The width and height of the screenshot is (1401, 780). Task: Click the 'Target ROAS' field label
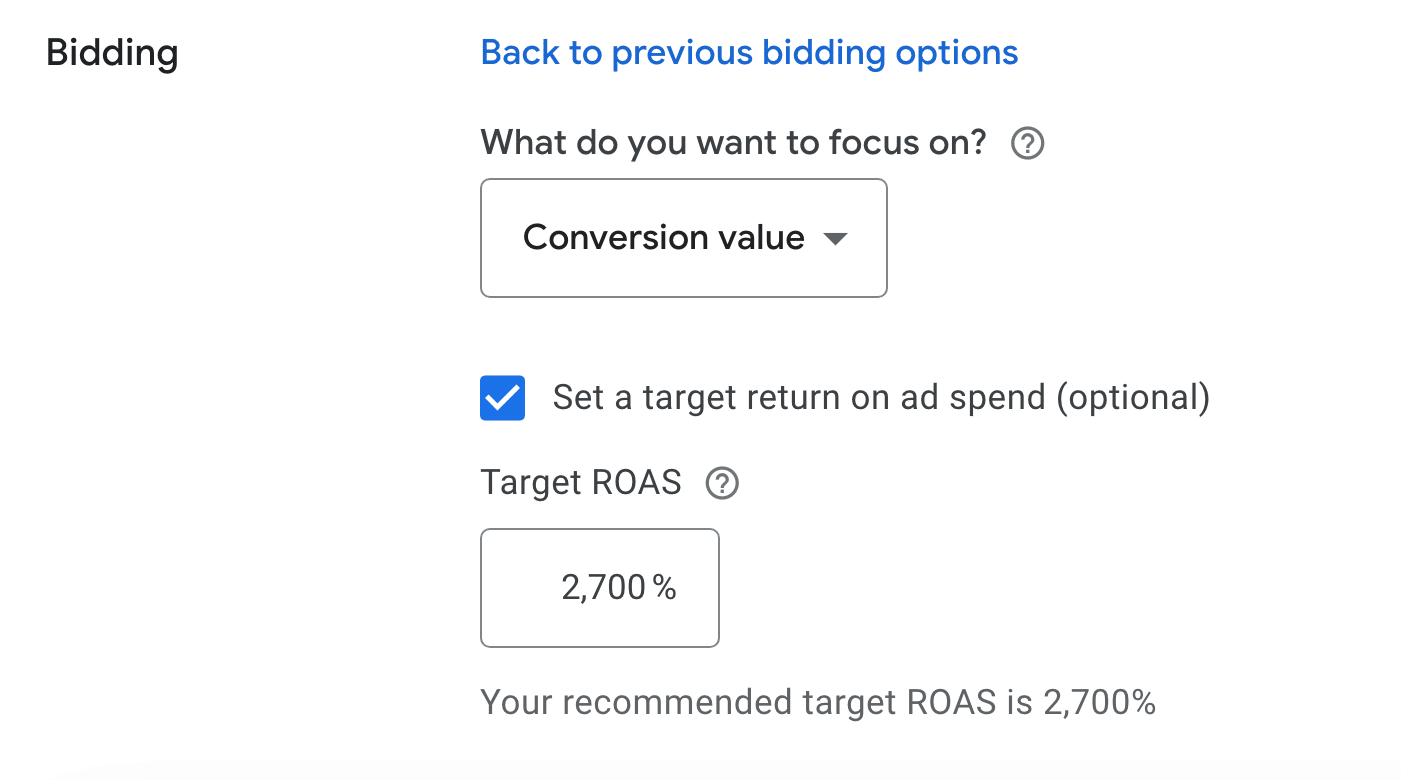(581, 483)
